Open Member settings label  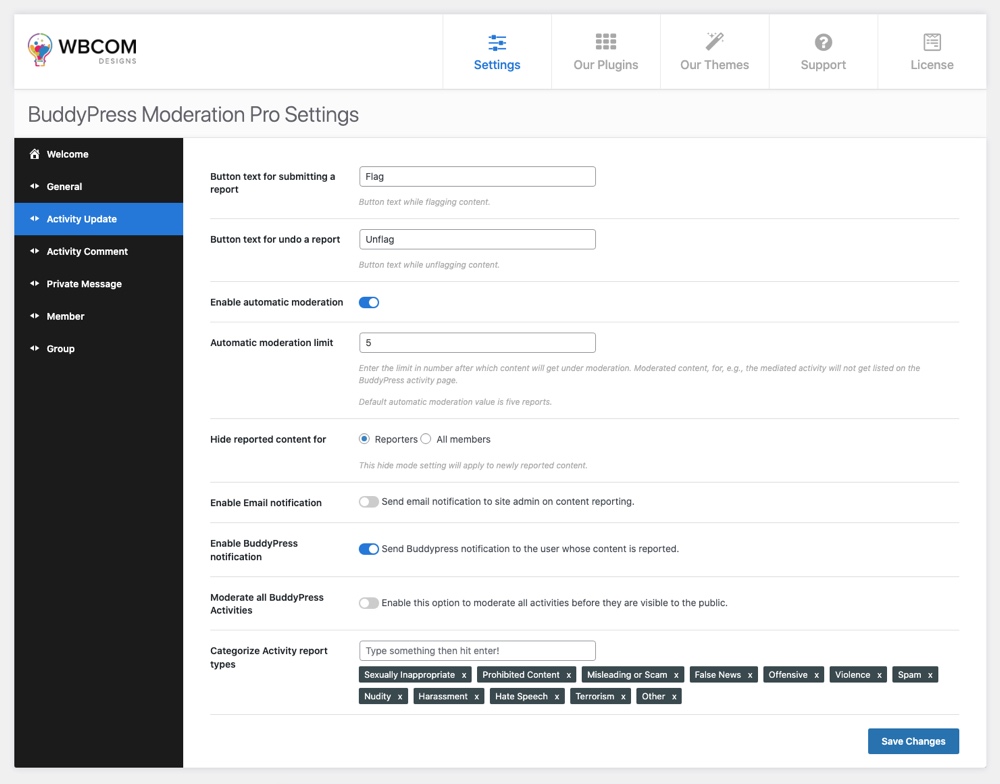click(x=66, y=316)
